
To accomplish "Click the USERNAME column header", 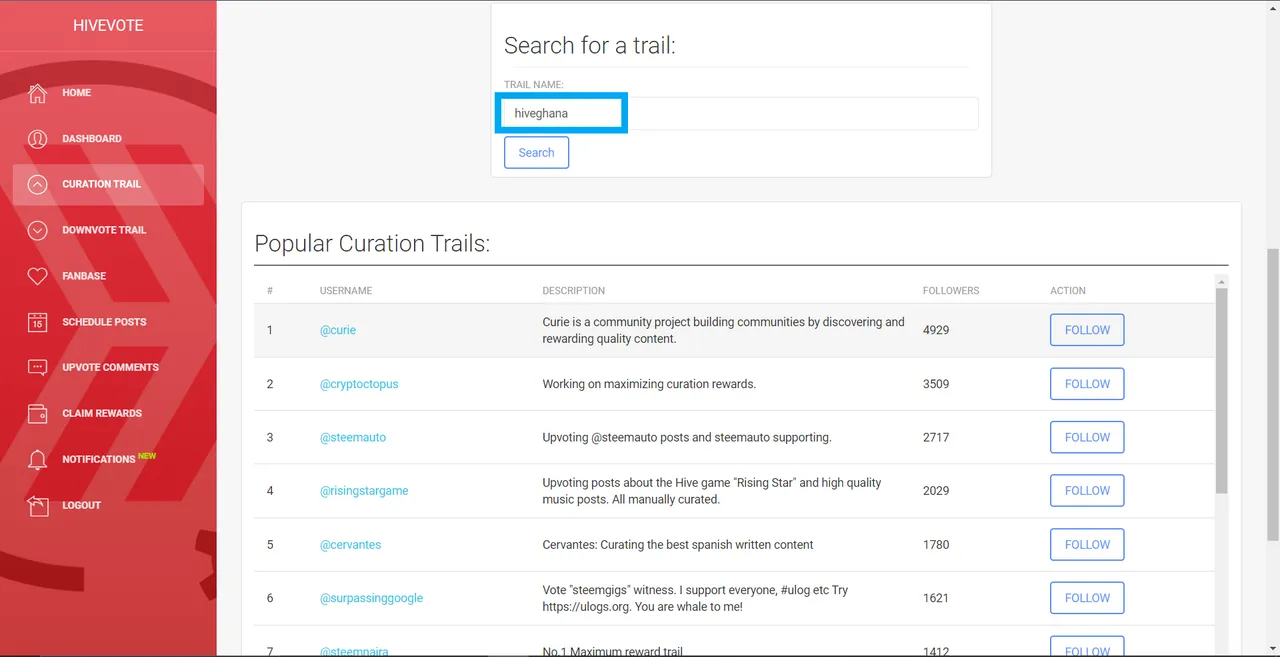I will click(346, 291).
